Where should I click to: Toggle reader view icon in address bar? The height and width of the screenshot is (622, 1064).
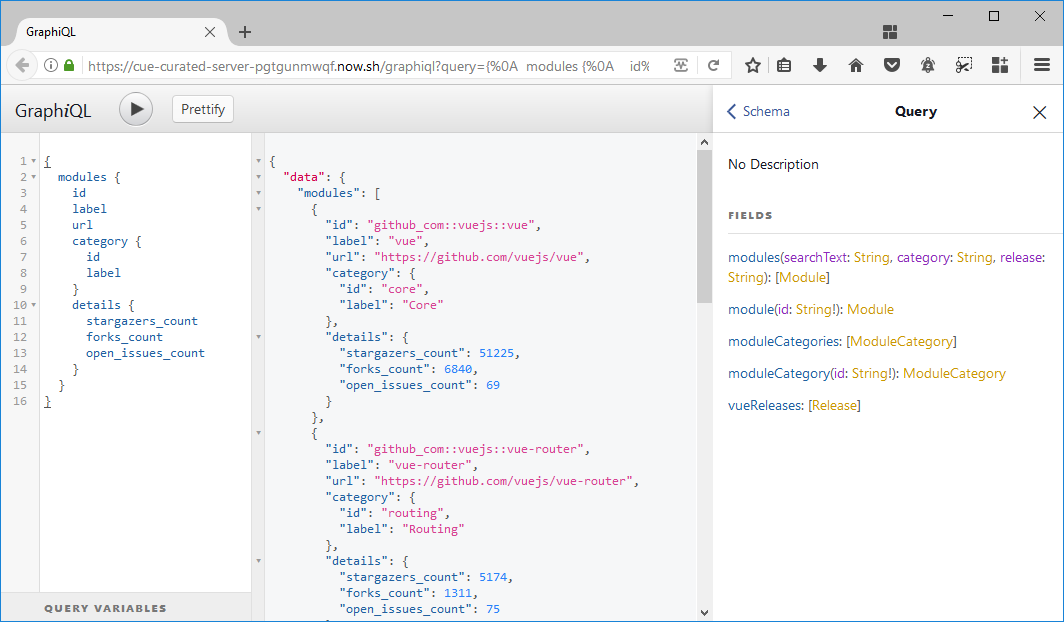point(681,65)
